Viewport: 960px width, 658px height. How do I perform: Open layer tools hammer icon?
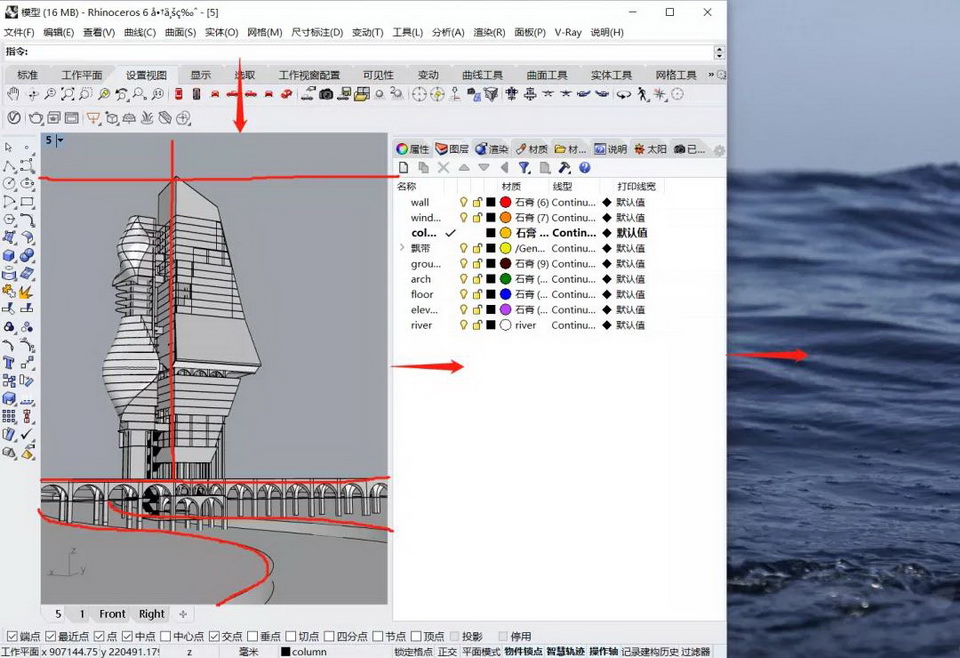coord(564,168)
